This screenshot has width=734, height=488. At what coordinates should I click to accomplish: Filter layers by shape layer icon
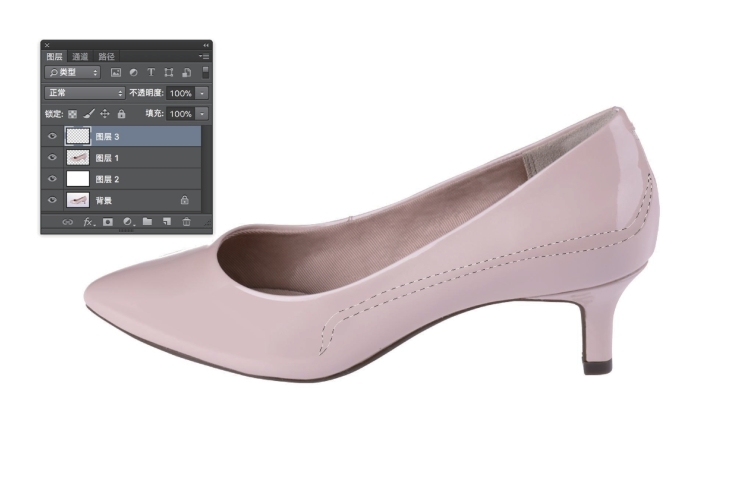click(169, 72)
